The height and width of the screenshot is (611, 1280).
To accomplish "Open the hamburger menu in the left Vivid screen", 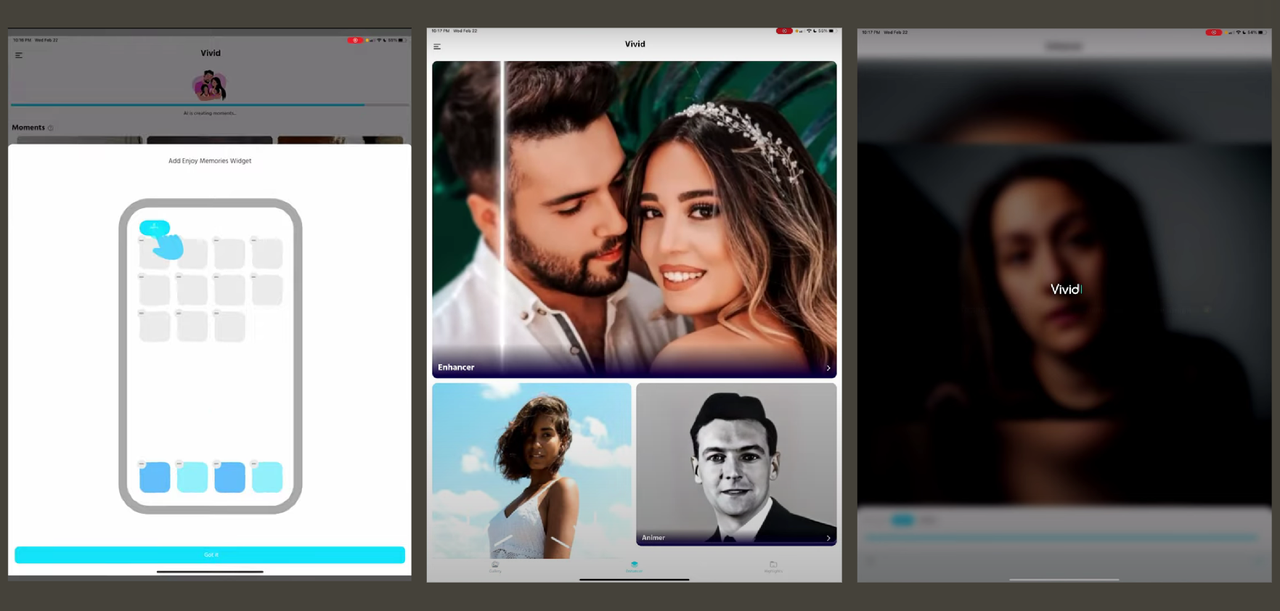I will [x=18, y=56].
